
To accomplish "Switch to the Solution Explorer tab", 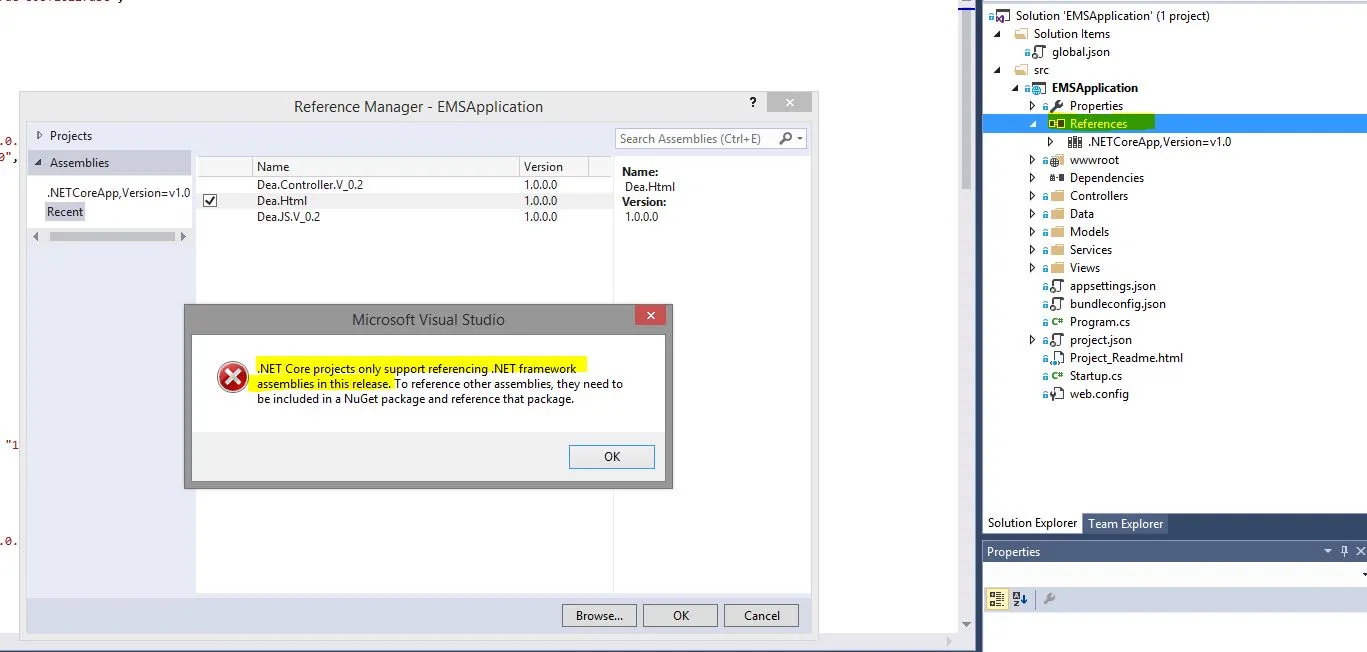I will (x=1032, y=524).
